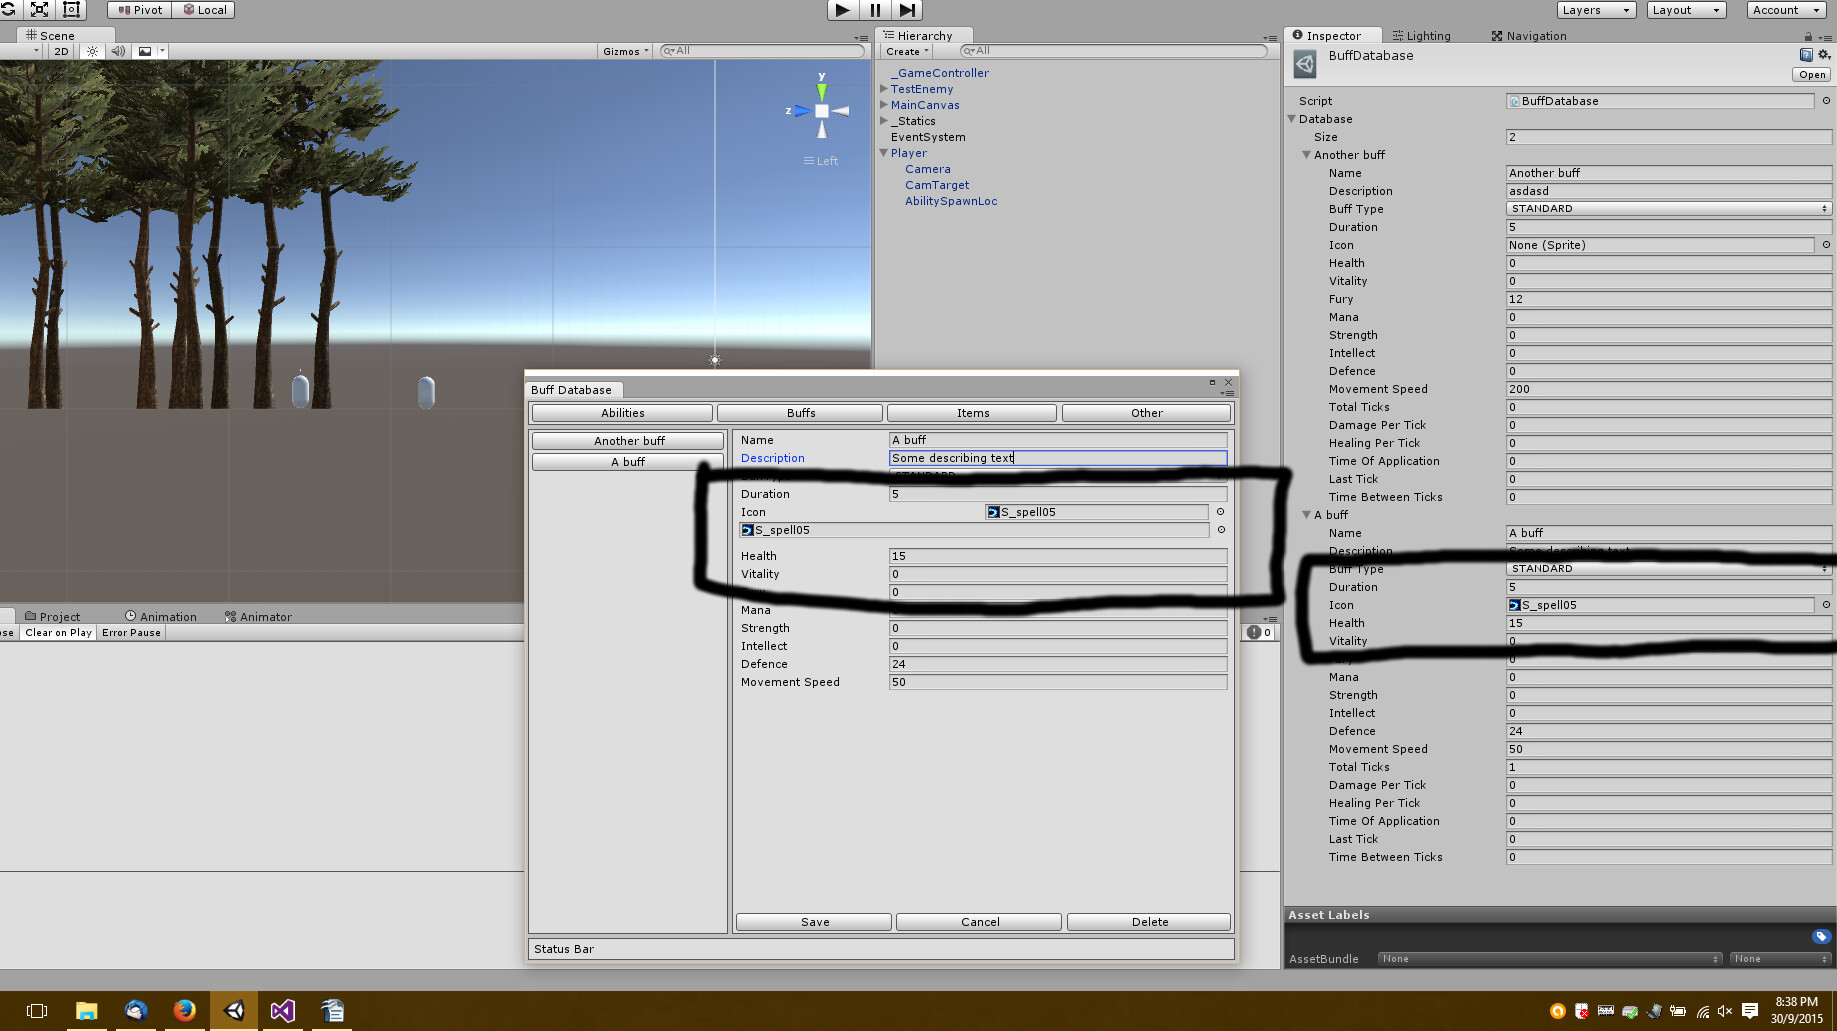Click the S_spell05 sprite icon in Buff Database
The width and height of the screenshot is (1837, 1031).
[994, 511]
